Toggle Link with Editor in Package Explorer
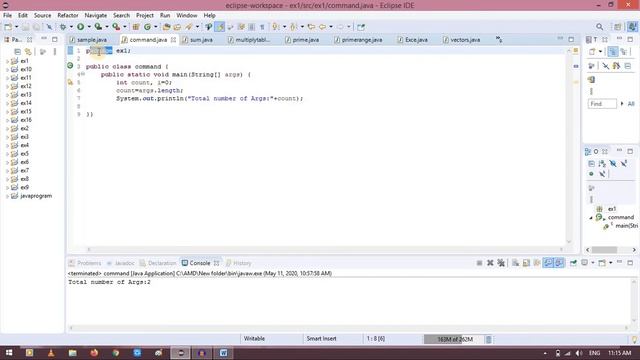Viewport: 640px width, 360px height. point(28,52)
